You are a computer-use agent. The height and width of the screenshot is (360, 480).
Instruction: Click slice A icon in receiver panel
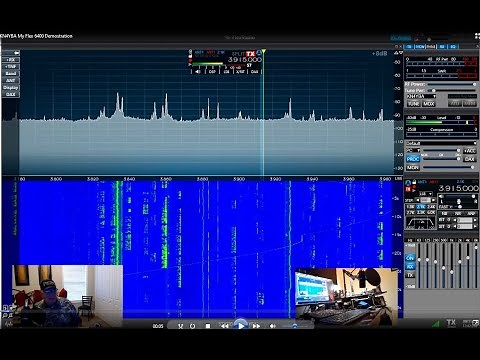408,183
